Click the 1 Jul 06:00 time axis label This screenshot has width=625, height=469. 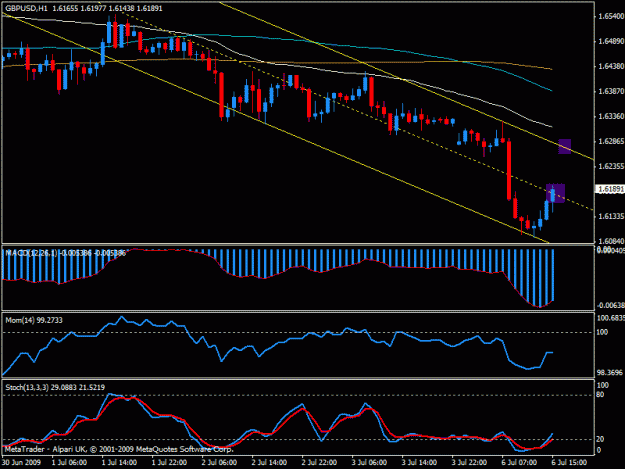click(69, 463)
